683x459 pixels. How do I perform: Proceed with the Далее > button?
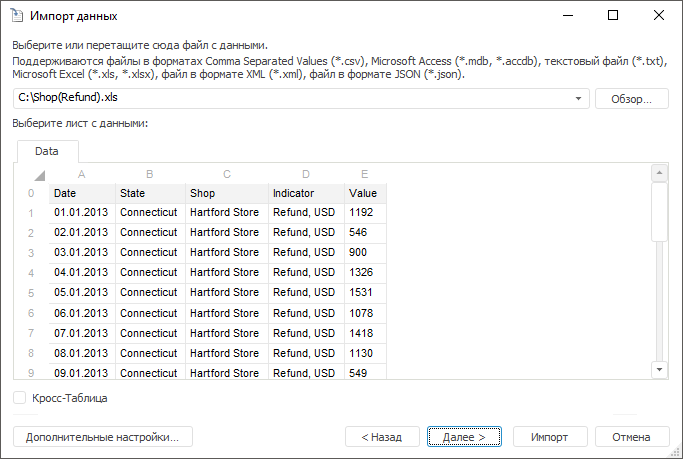click(464, 437)
